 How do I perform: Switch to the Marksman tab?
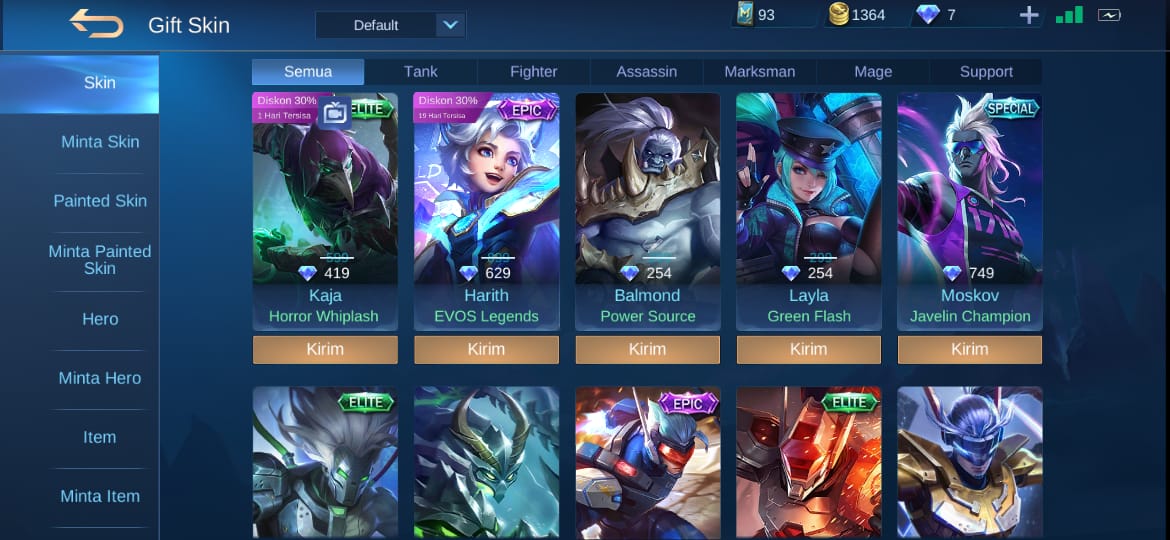[760, 72]
